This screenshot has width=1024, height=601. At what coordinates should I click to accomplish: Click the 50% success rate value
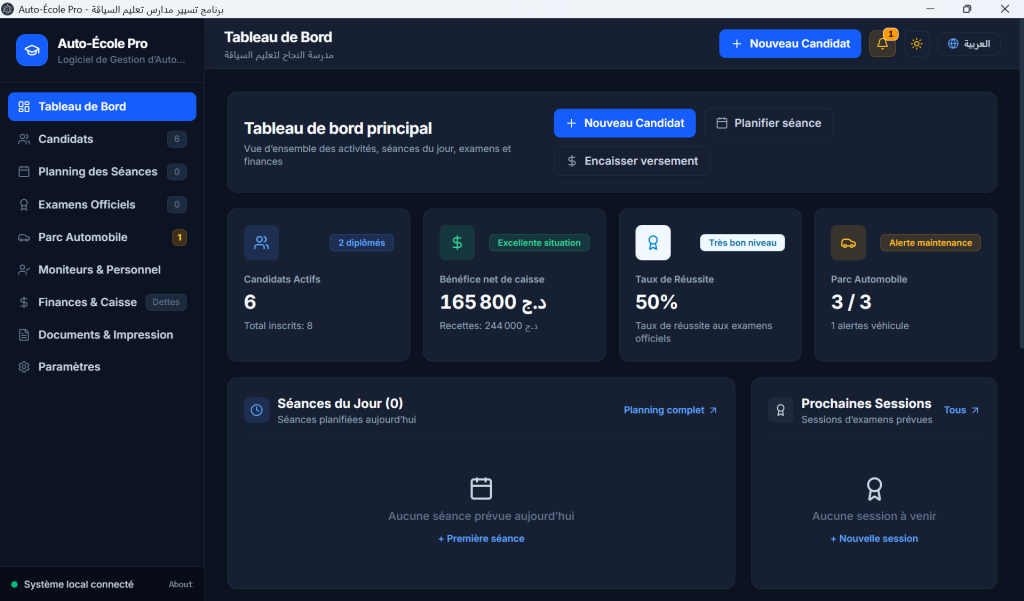(x=656, y=302)
